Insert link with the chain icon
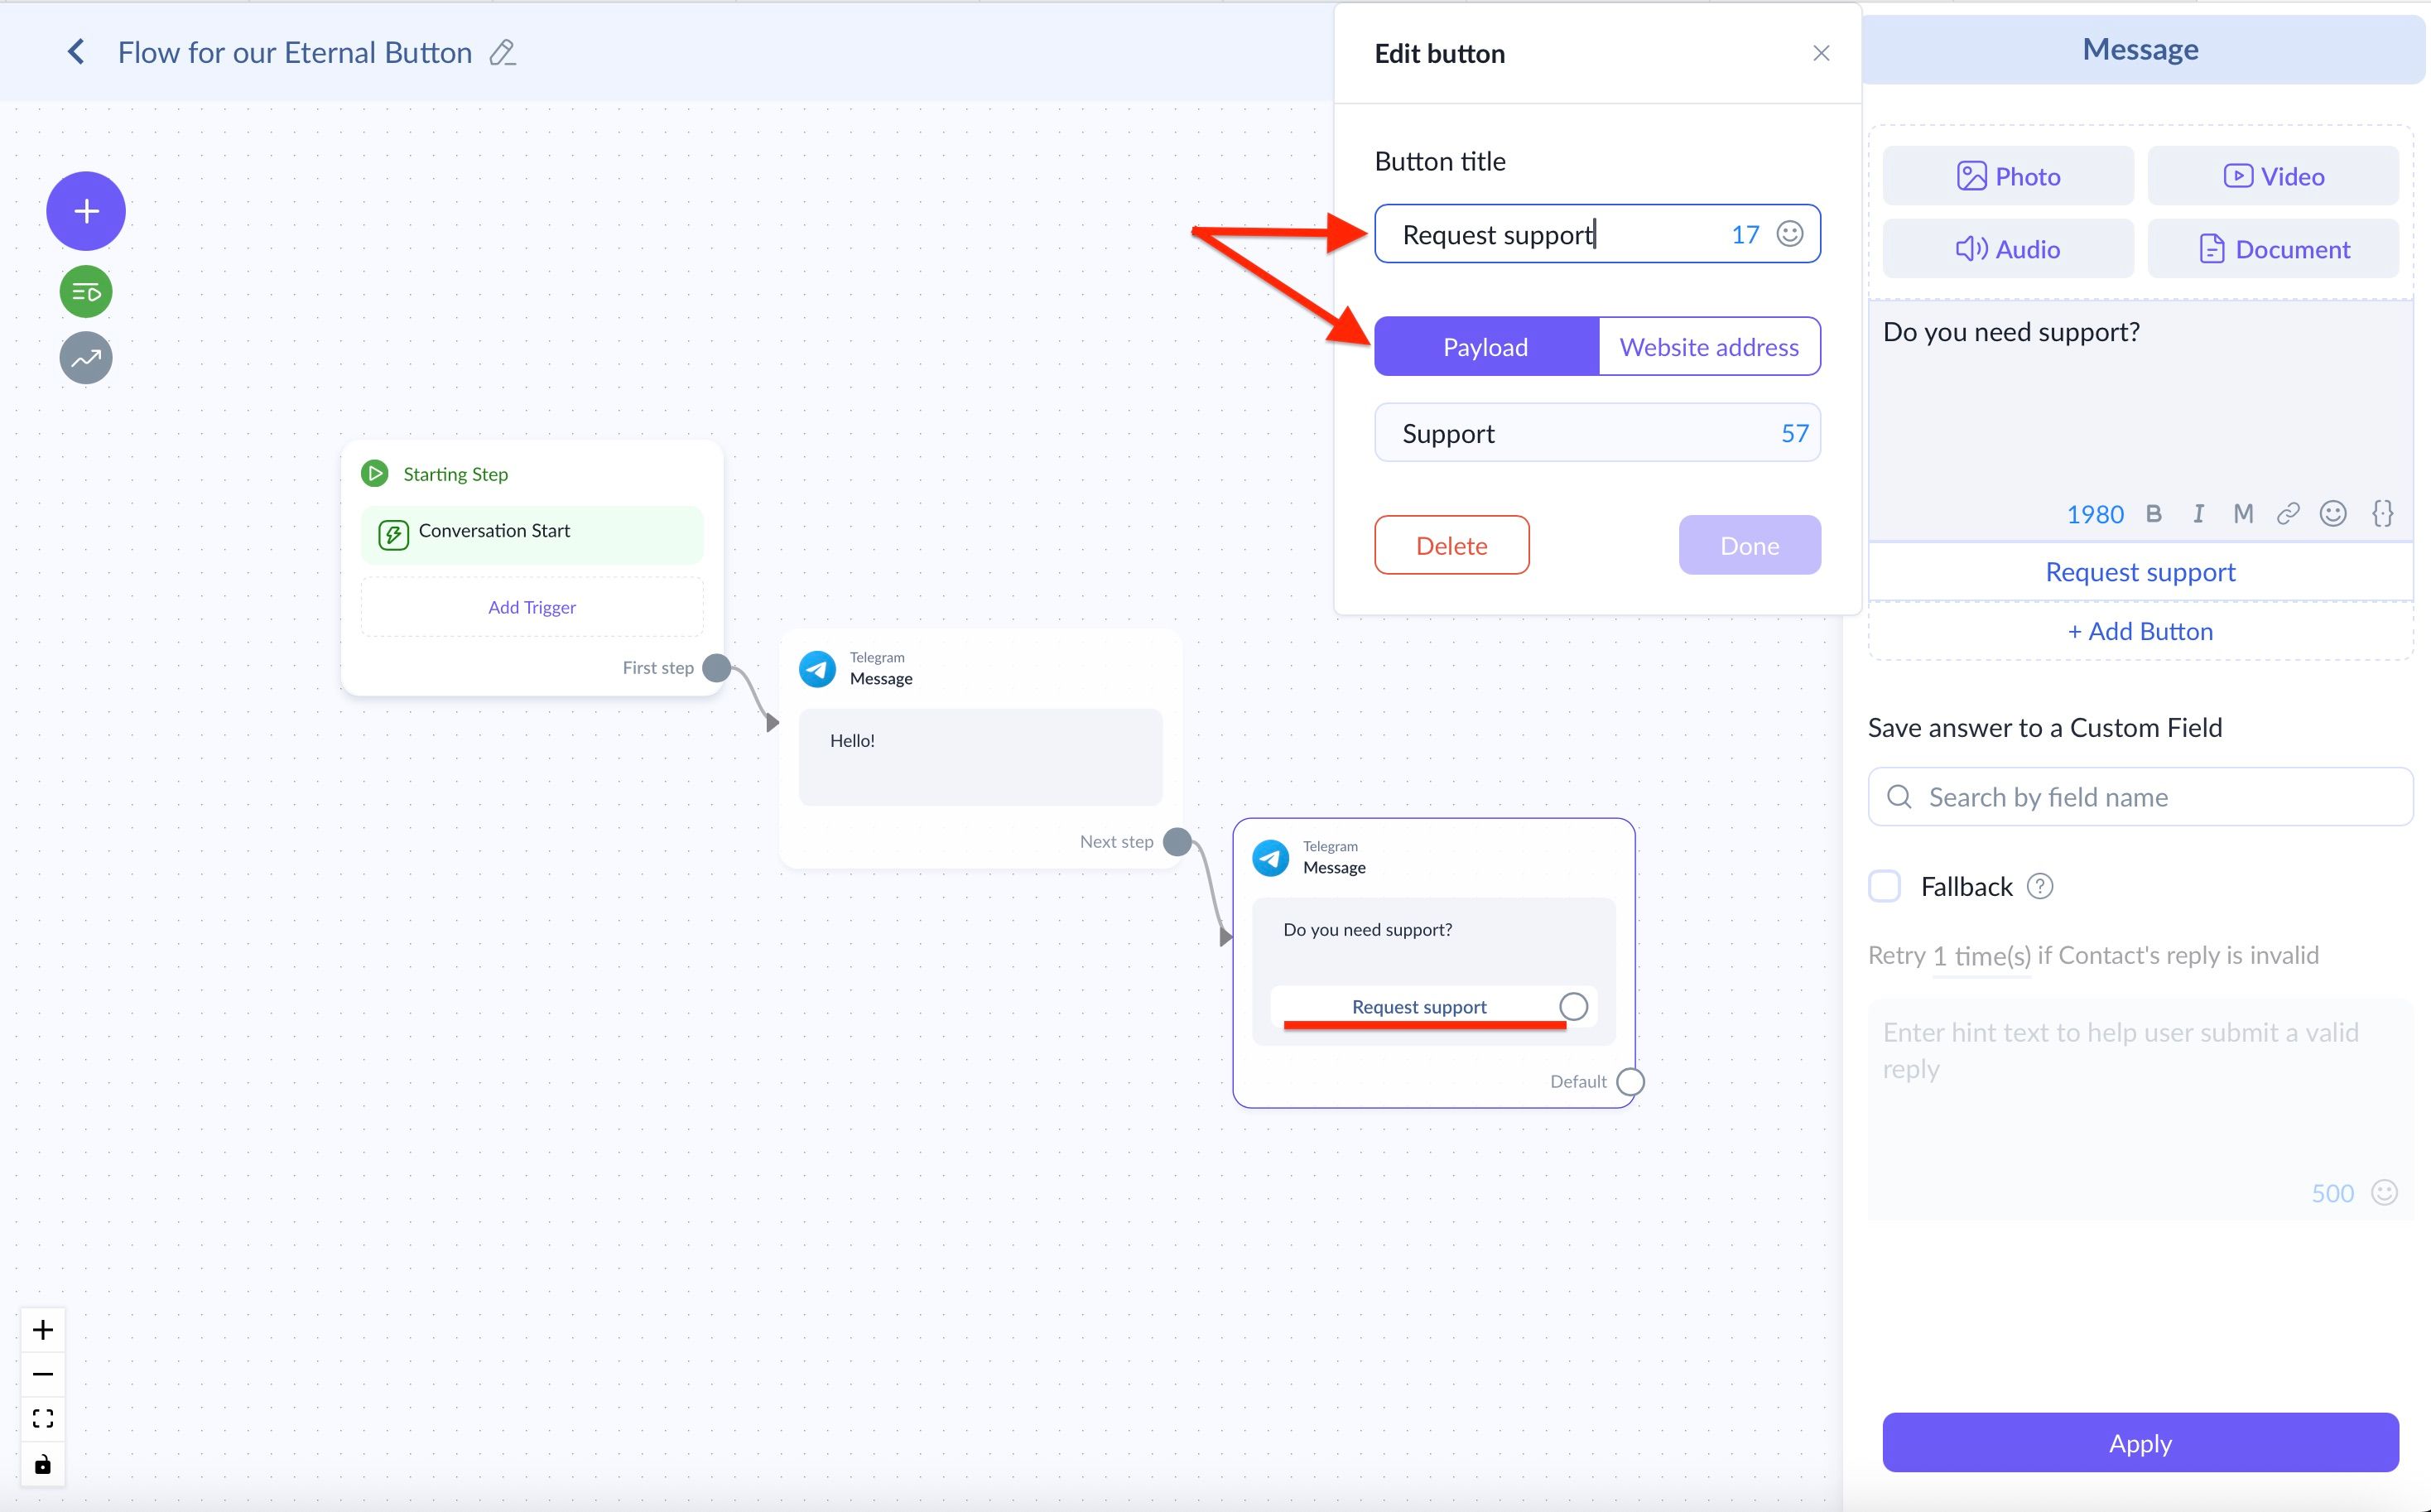2431x1512 pixels. [x=2288, y=514]
